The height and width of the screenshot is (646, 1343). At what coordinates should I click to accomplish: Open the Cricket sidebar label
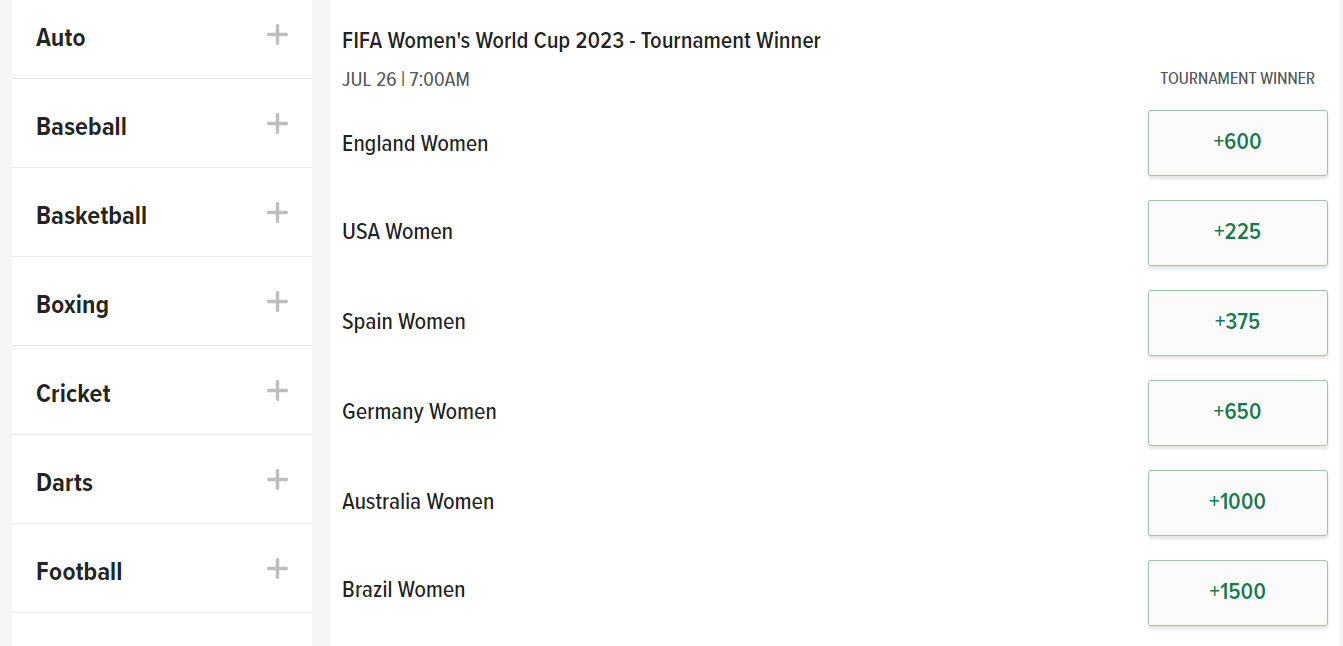(73, 394)
